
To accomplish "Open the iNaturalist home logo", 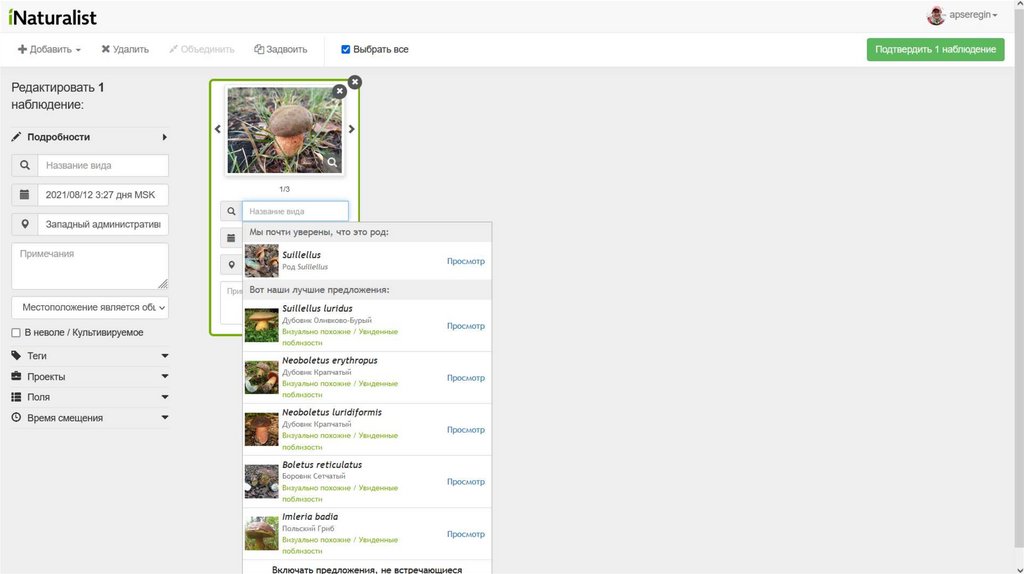I will [x=52, y=17].
